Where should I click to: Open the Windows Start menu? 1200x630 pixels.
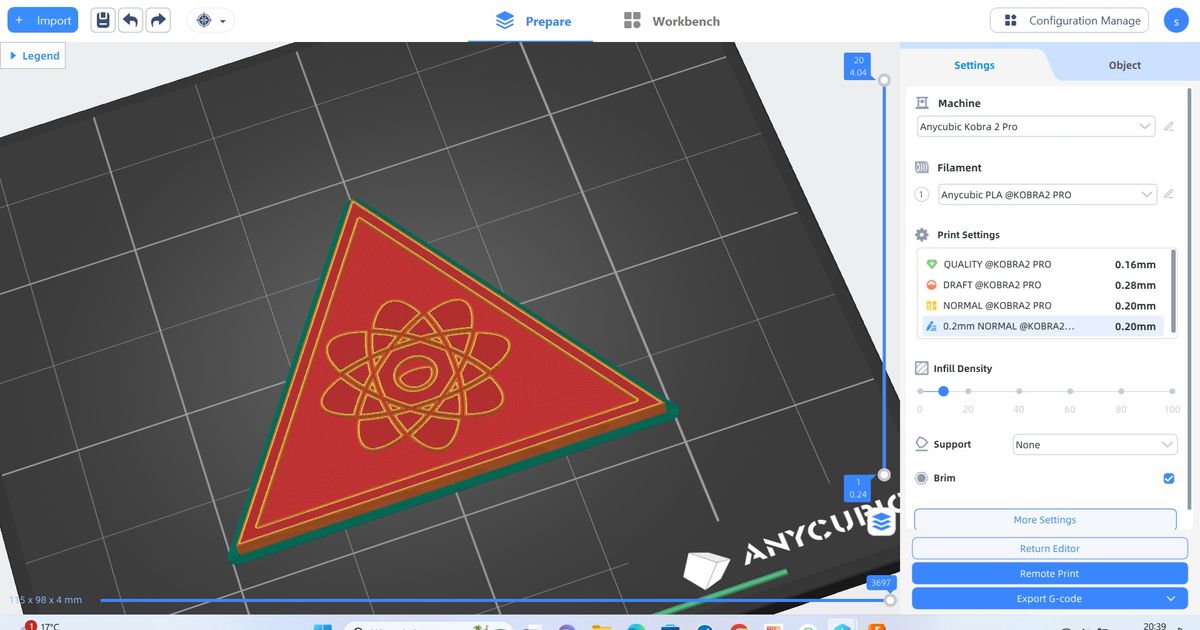pos(322,624)
